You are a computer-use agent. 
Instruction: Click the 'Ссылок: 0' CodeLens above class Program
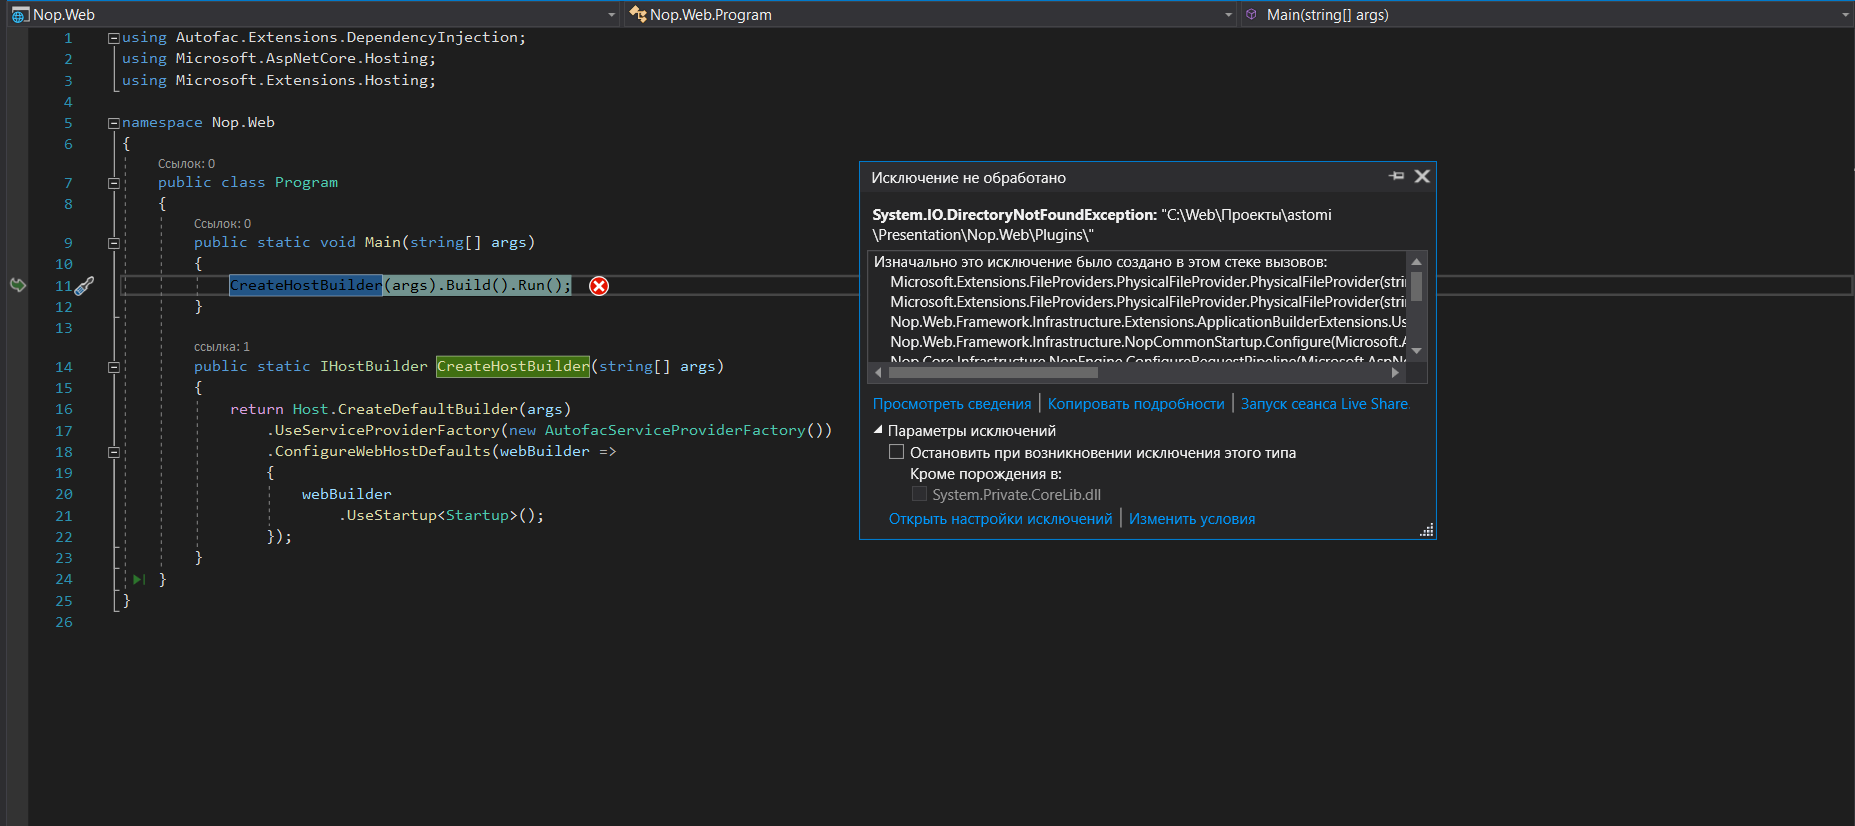click(186, 164)
